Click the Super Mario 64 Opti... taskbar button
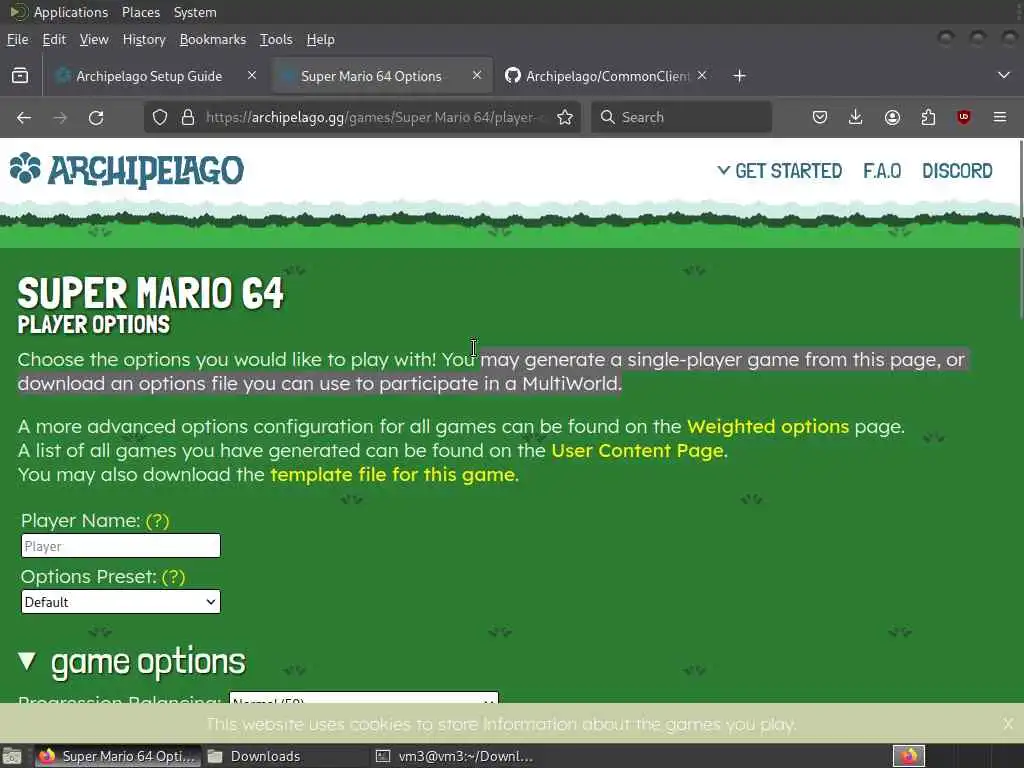Image resolution: width=1024 pixels, height=768 pixels. [118, 756]
